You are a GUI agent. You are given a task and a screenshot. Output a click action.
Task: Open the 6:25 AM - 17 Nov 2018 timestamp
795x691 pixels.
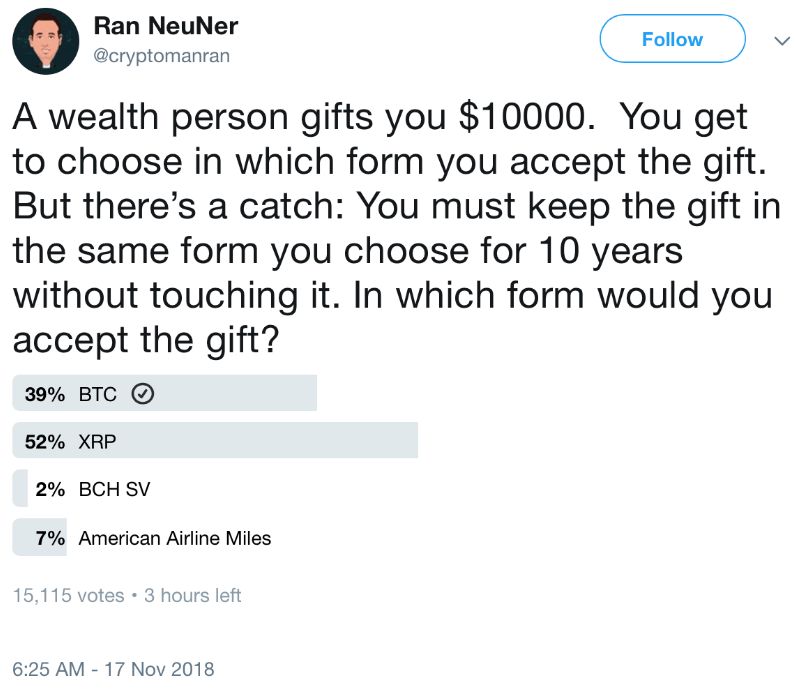[113, 668]
